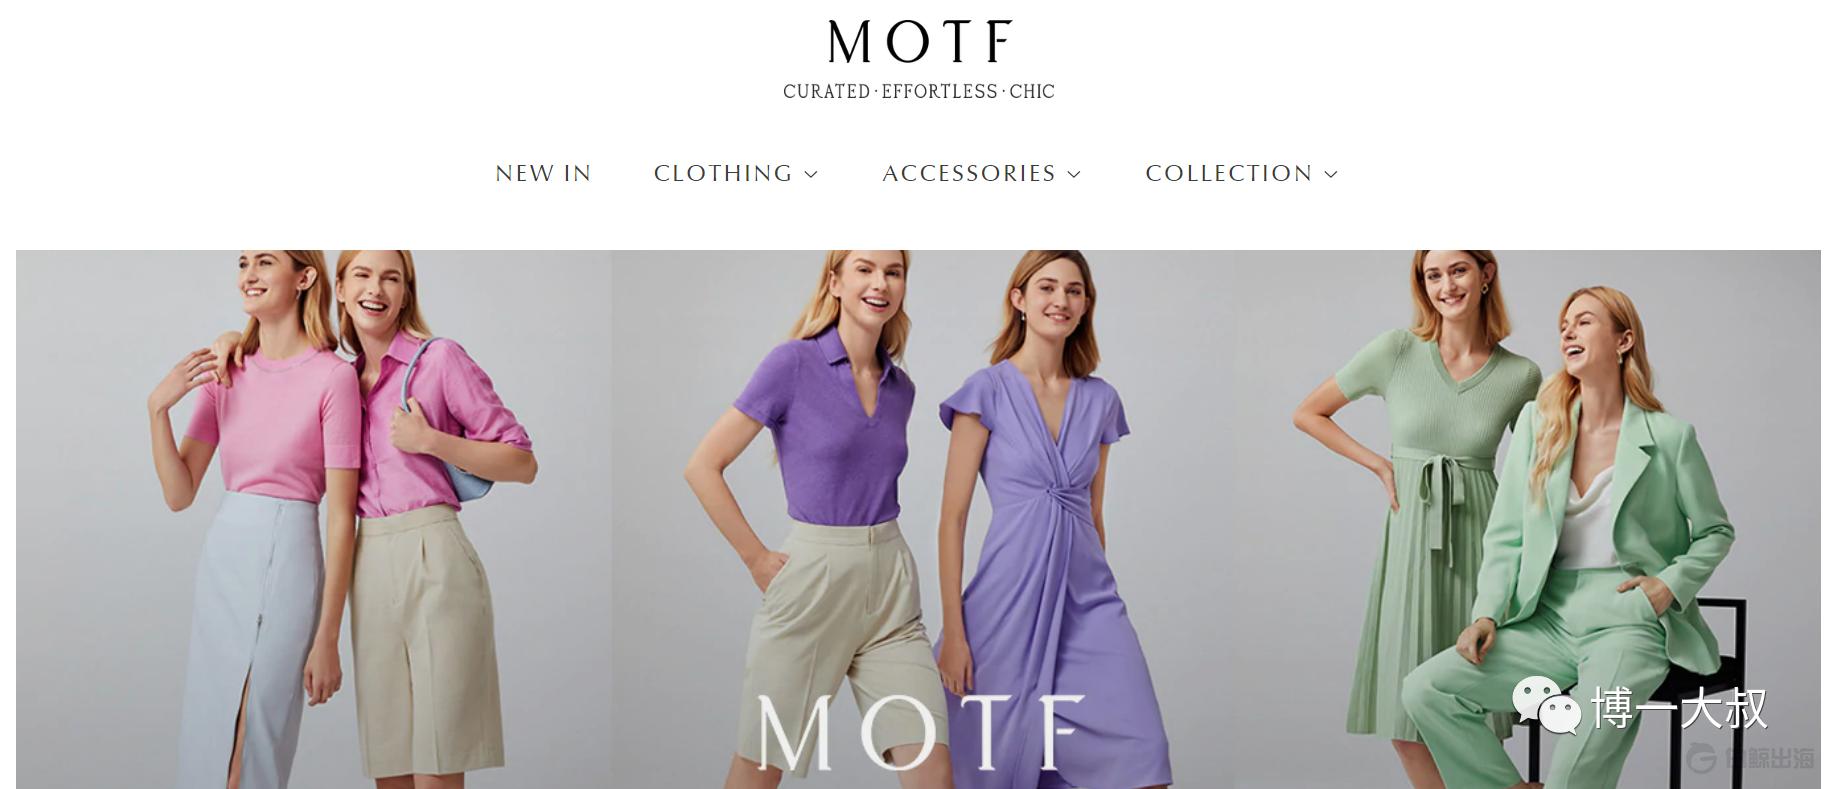
Task: Click the MOTF logo at the top
Action: [x=919, y=42]
